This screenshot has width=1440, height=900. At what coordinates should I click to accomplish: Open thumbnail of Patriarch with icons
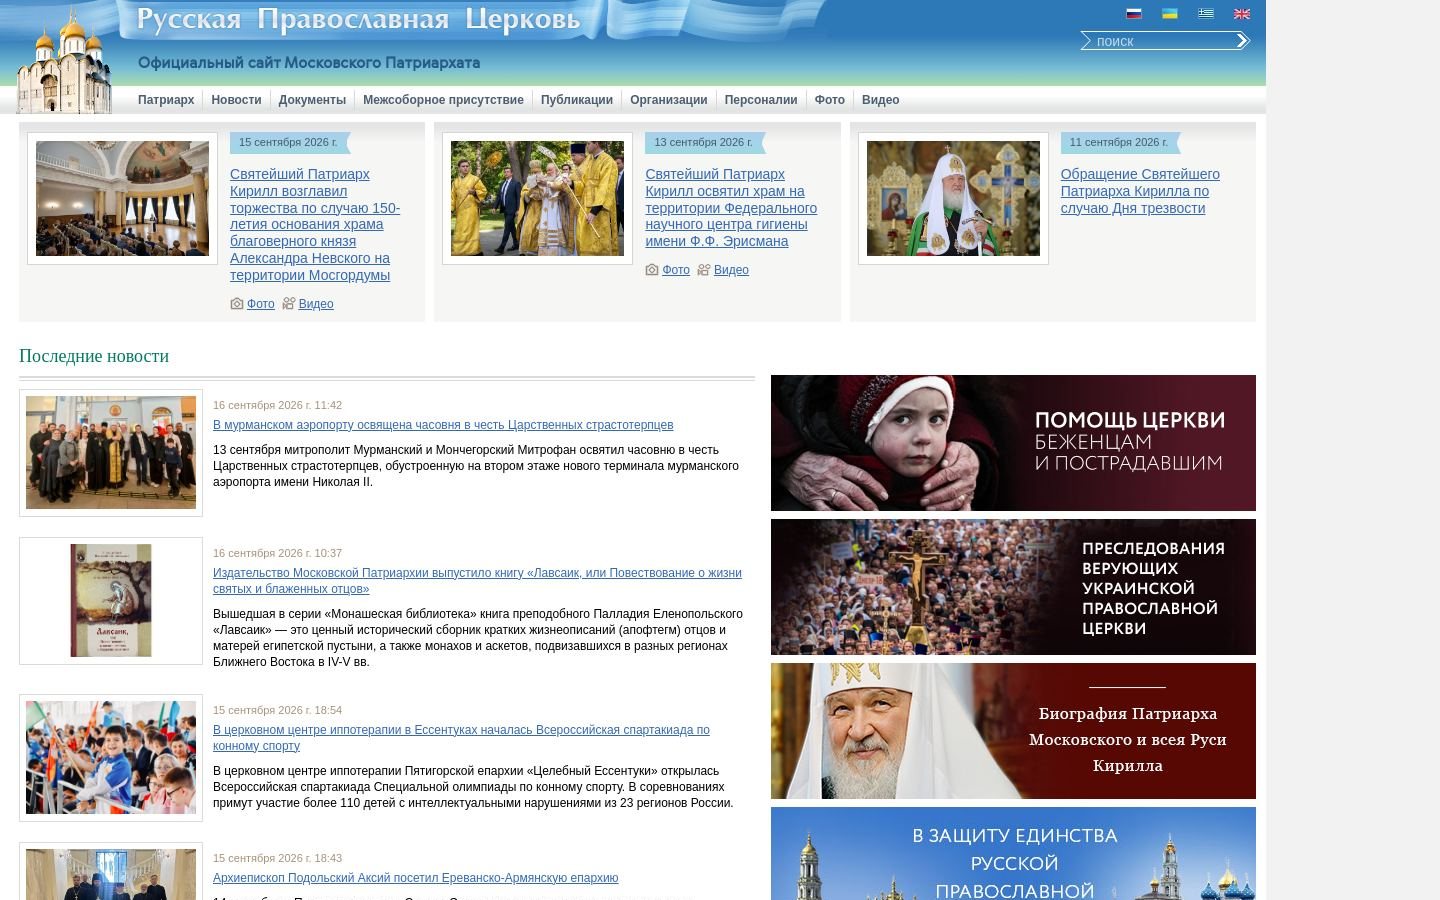953,198
